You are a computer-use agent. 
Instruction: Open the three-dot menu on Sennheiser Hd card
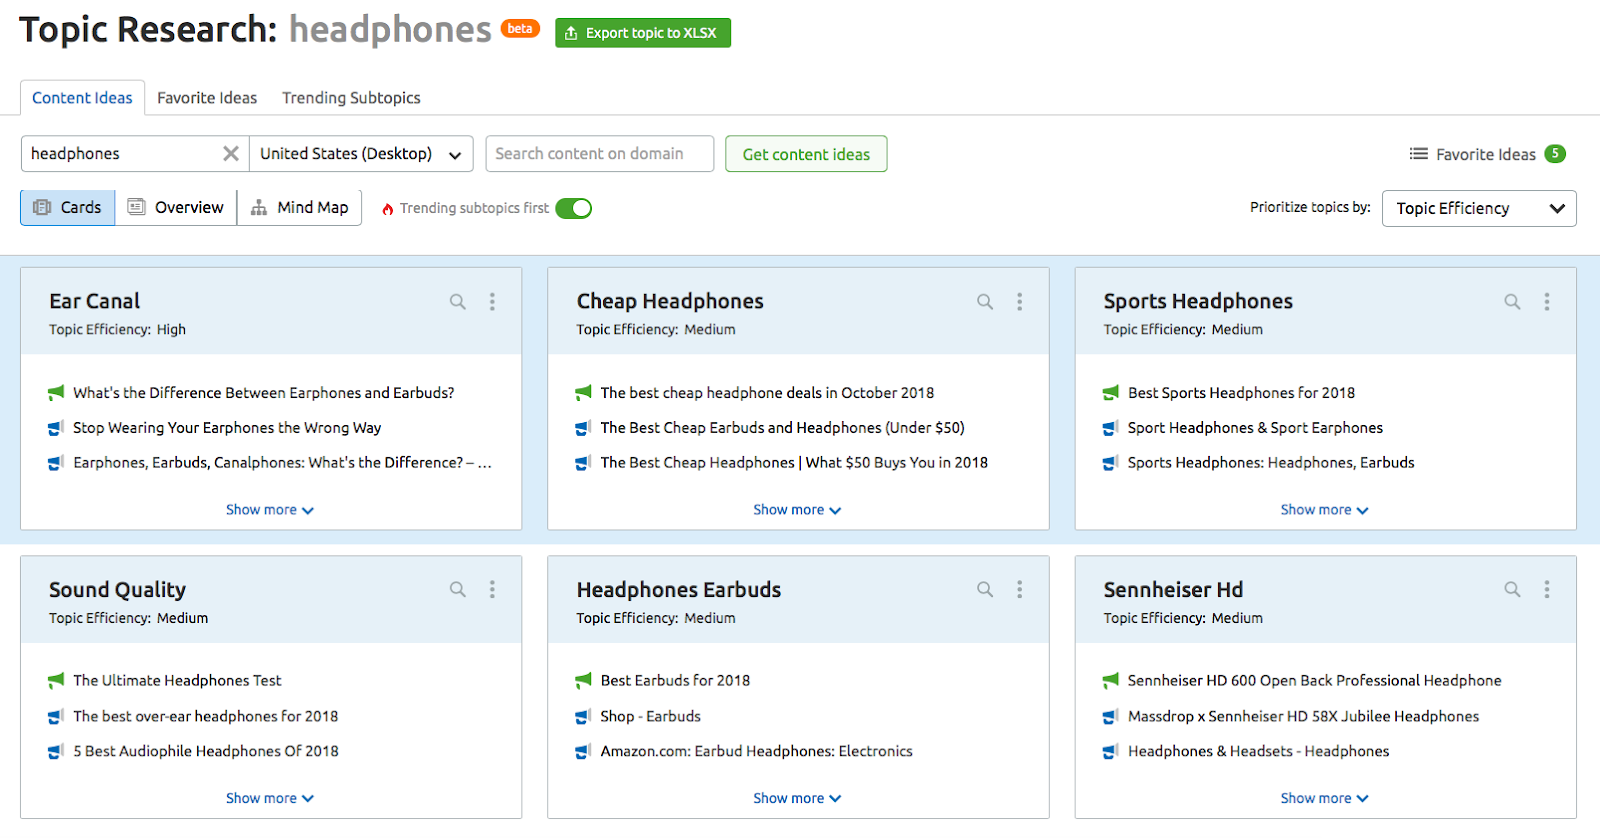point(1547,590)
